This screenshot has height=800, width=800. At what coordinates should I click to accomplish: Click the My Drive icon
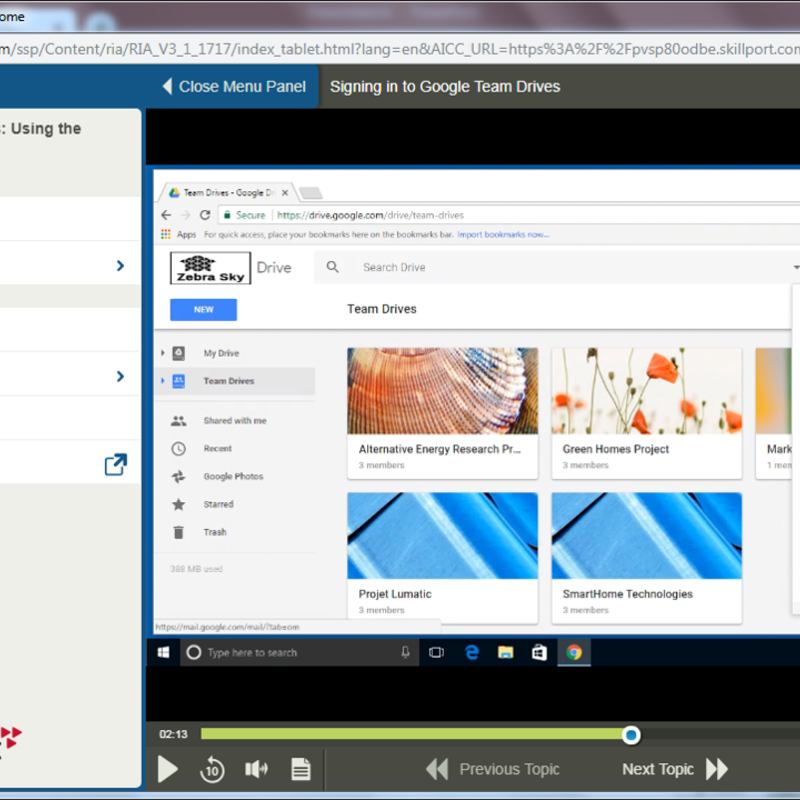pos(179,353)
